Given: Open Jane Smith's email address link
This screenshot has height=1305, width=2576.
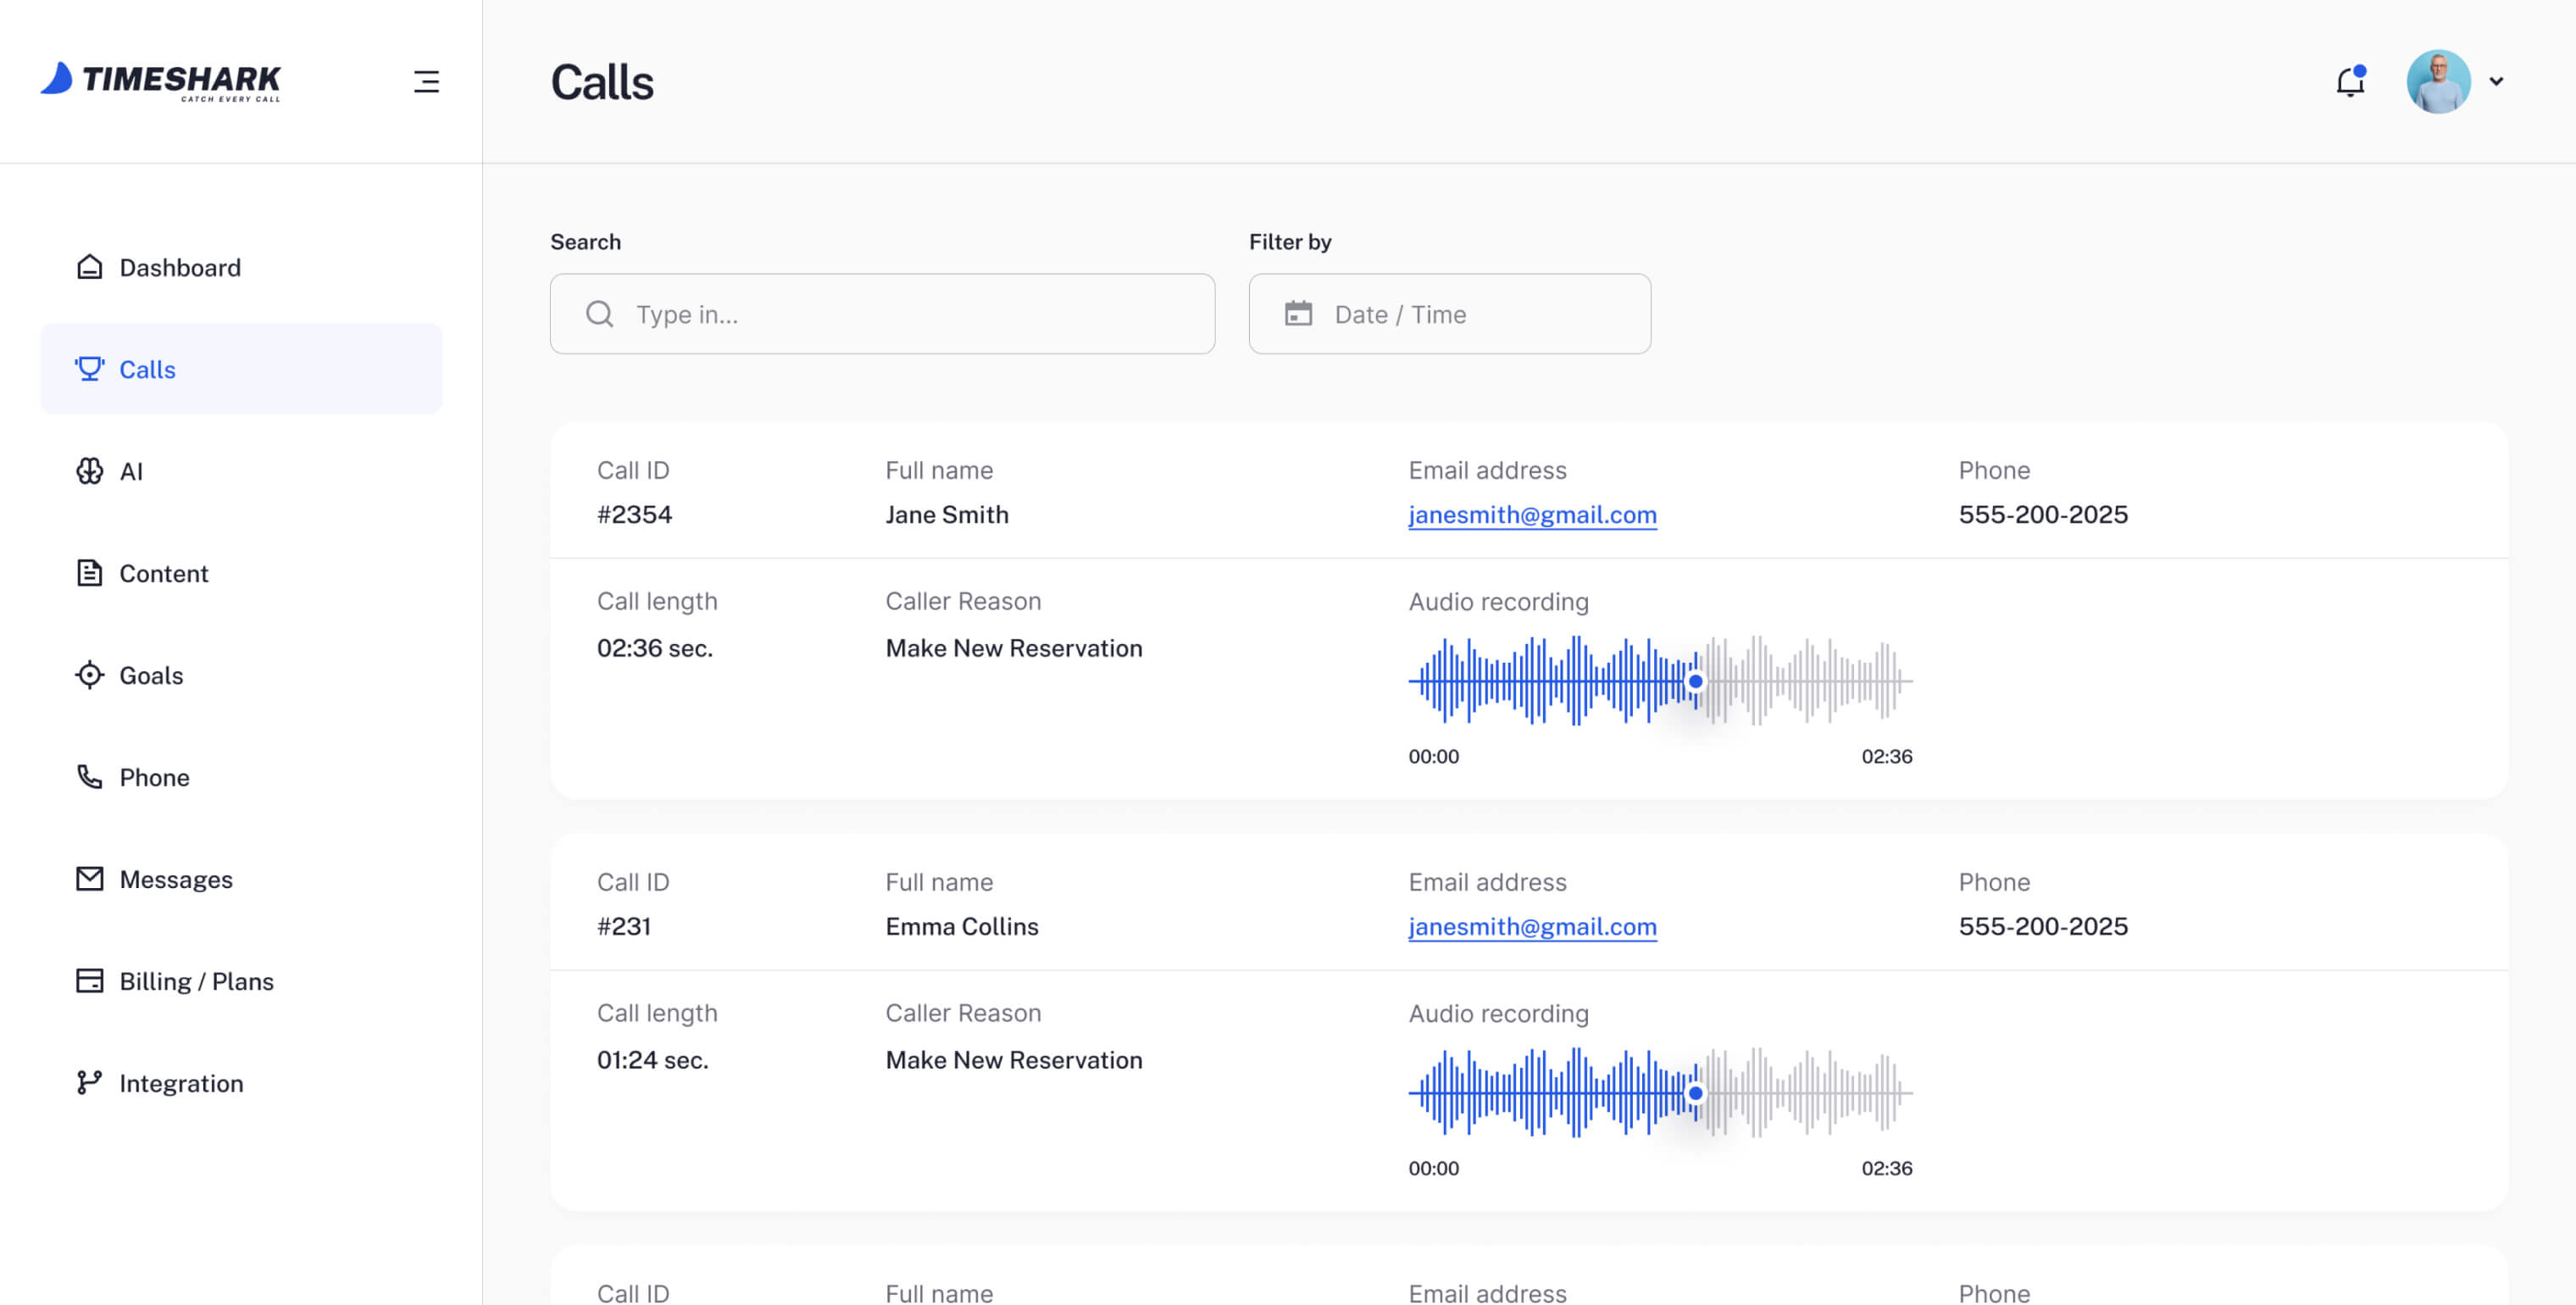Looking at the screenshot, I should 1532,514.
